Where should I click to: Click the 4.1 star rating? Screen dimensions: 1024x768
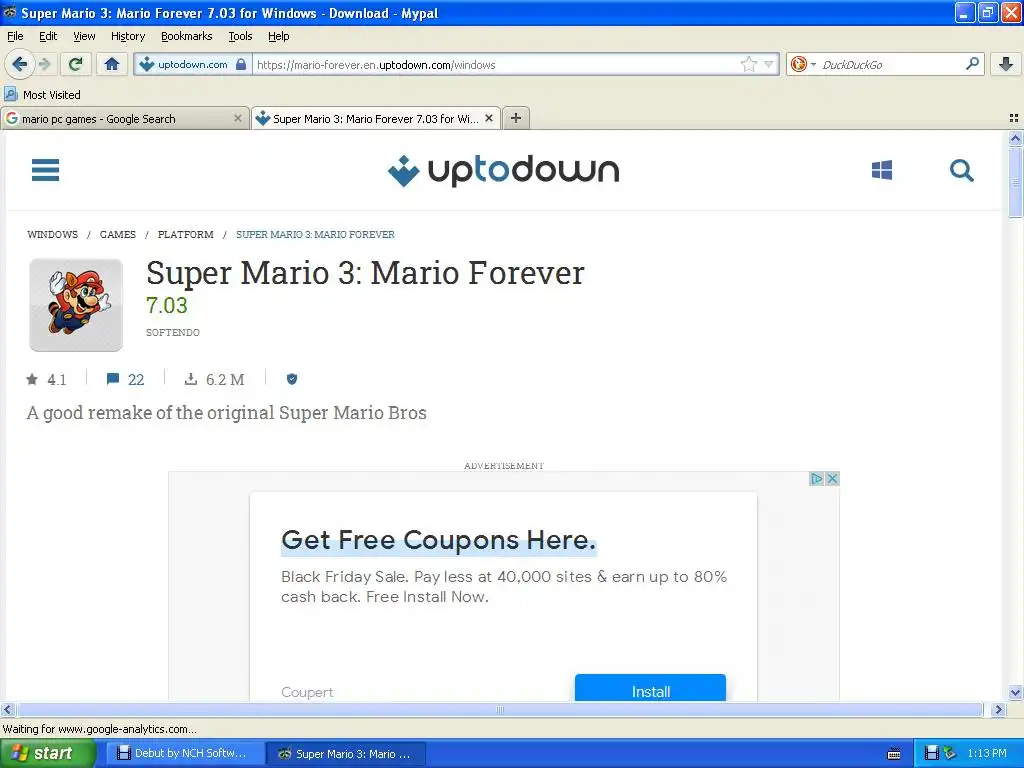pyautogui.click(x=46, y=379)
